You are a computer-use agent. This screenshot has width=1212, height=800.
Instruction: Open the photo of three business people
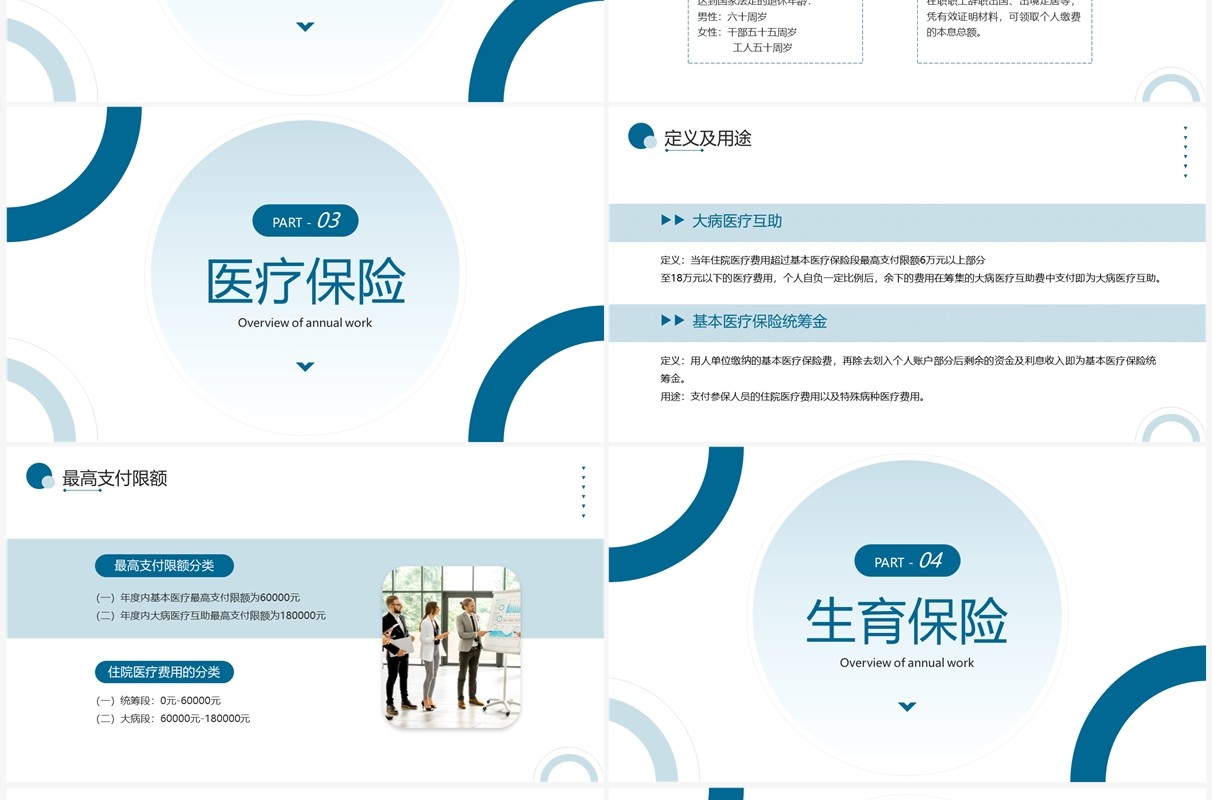point(451,647)
